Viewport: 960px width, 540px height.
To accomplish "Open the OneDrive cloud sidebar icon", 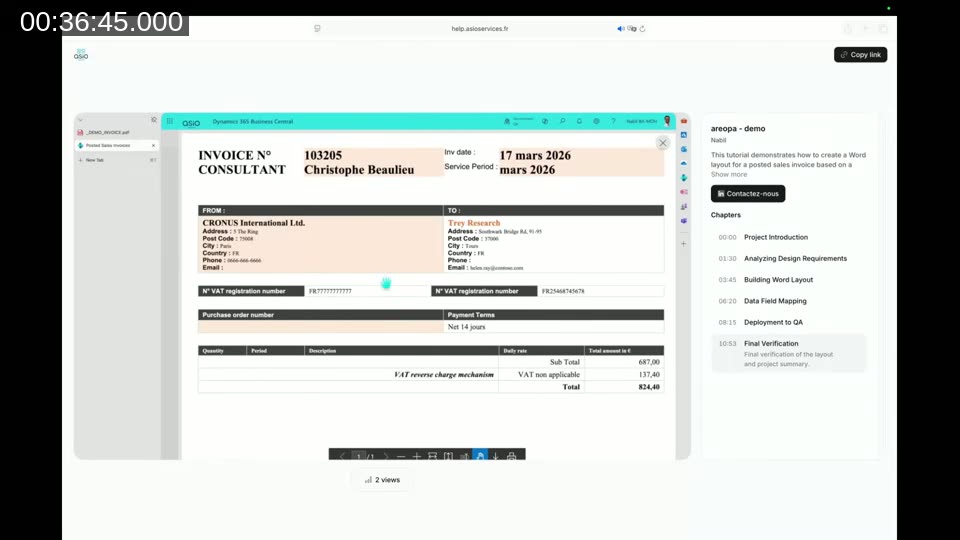I will point(684,163).
